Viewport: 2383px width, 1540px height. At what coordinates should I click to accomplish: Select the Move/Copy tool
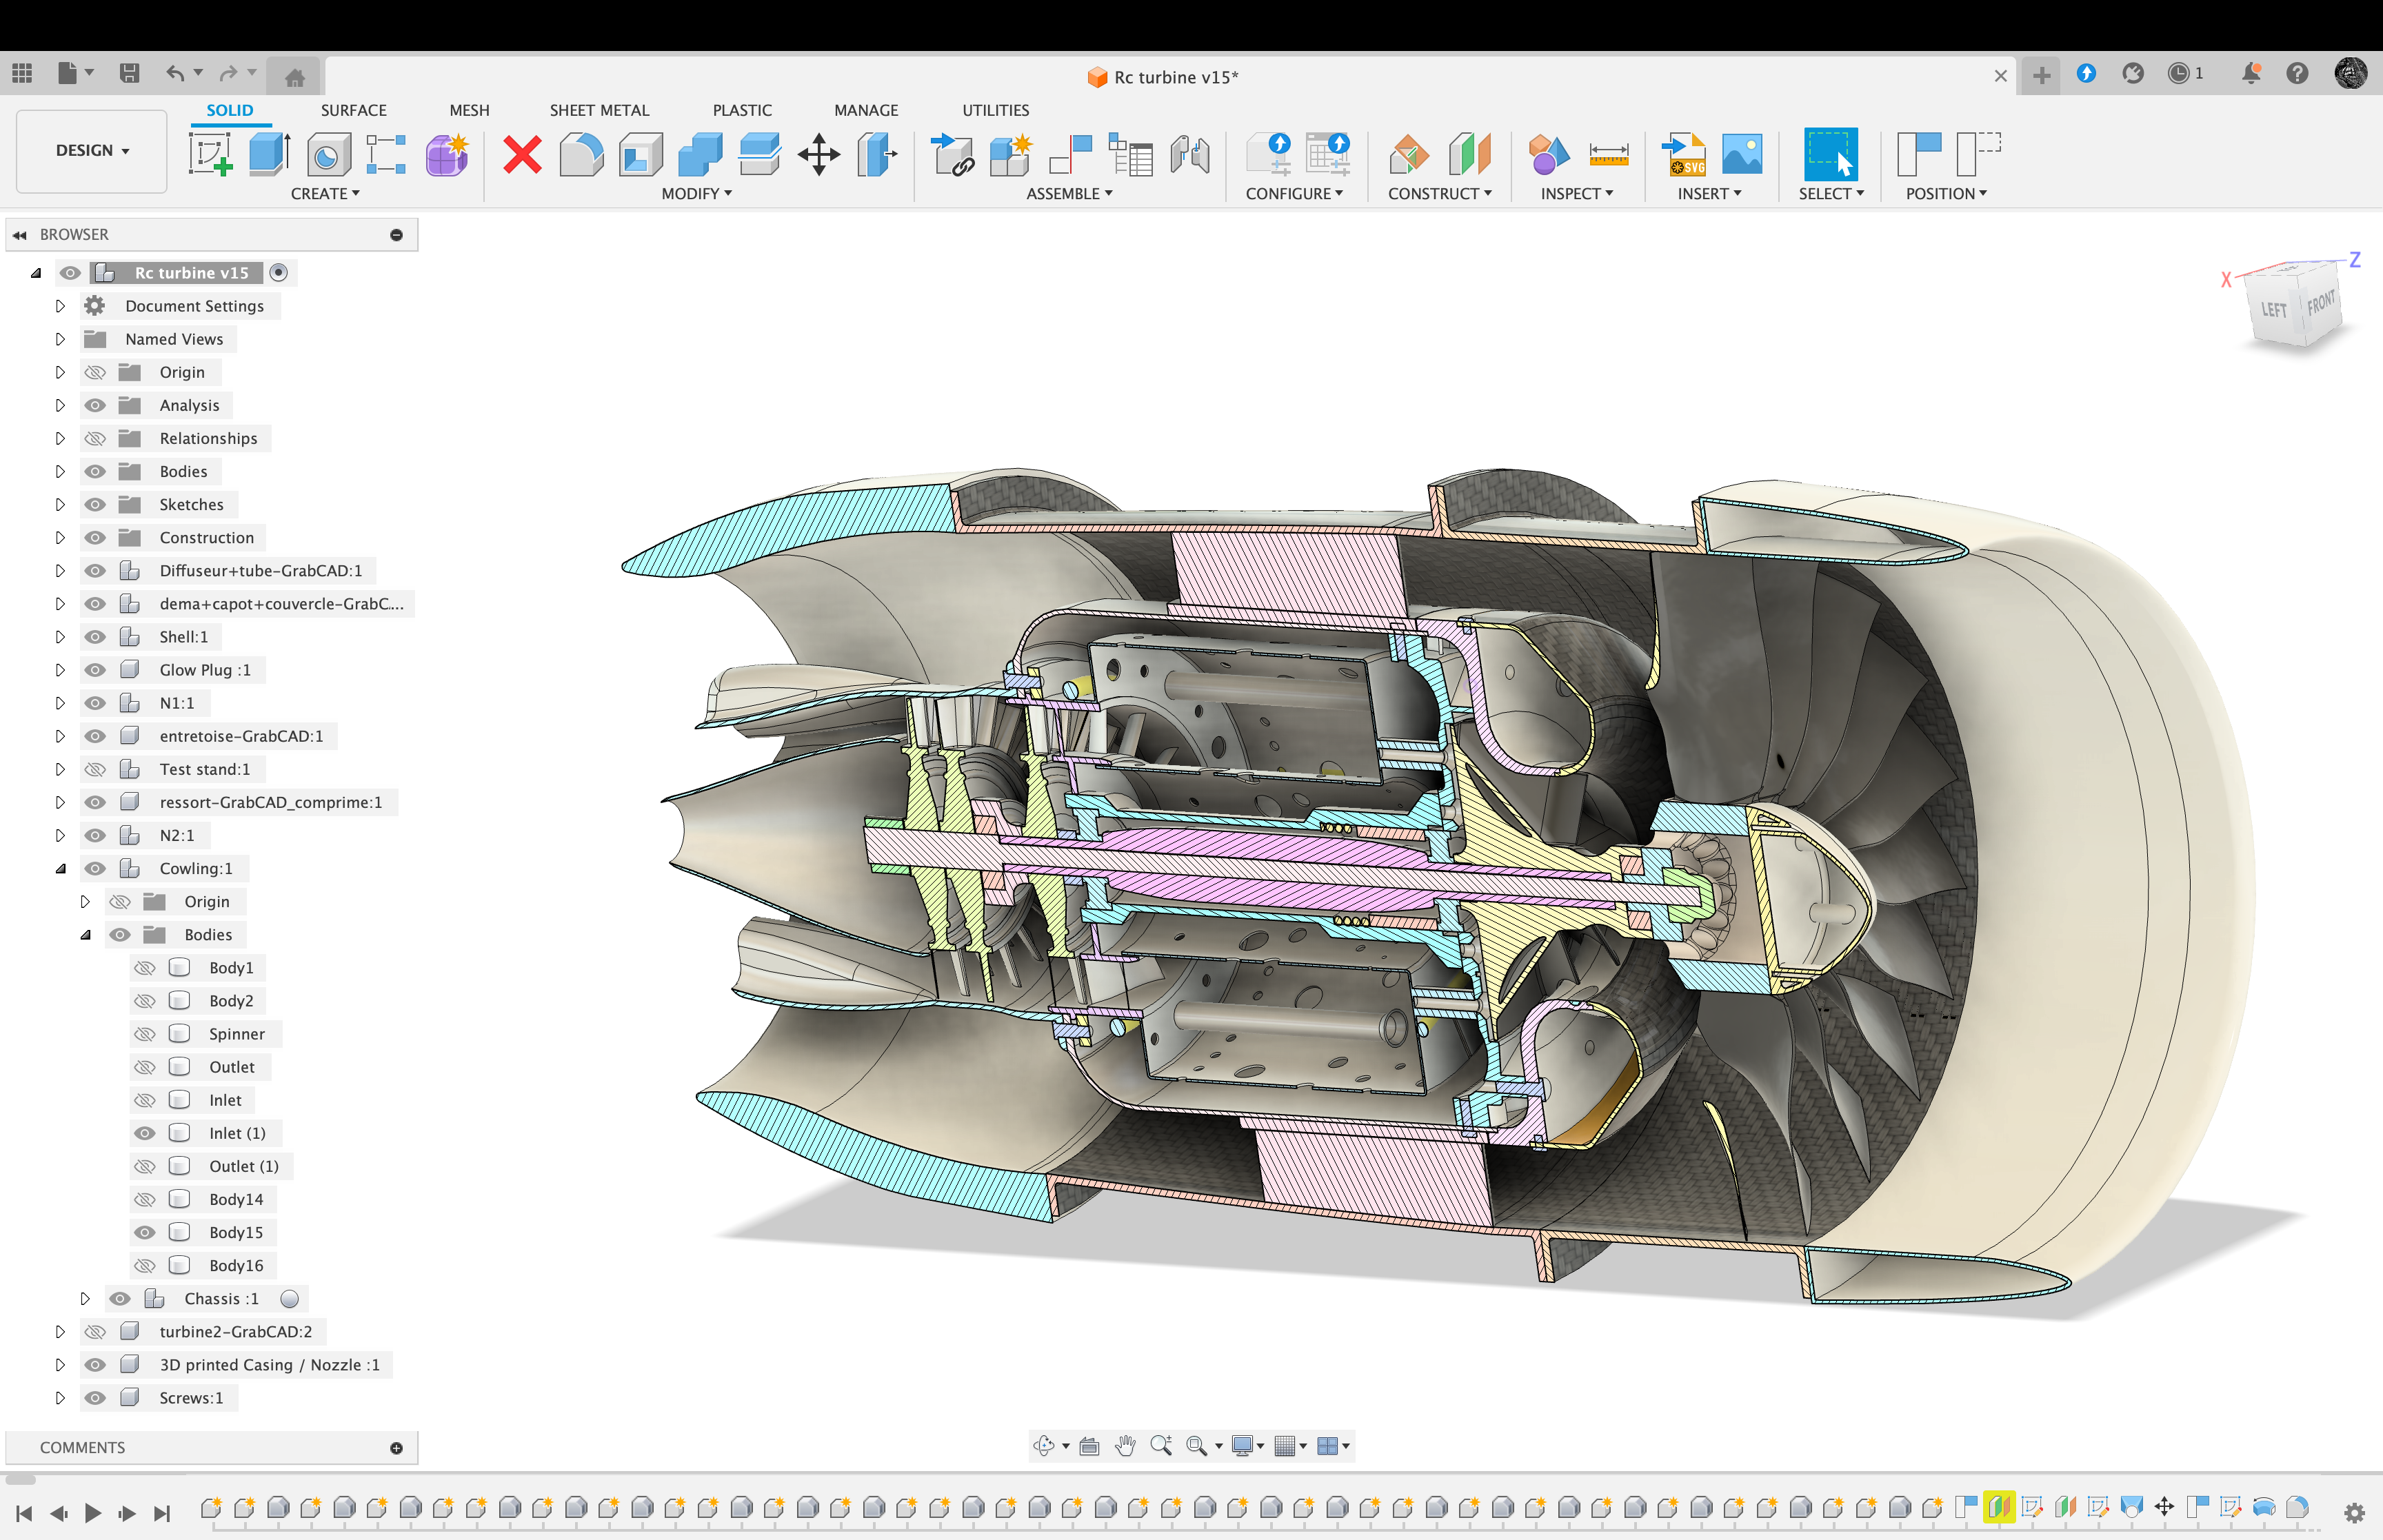[819, 155]
